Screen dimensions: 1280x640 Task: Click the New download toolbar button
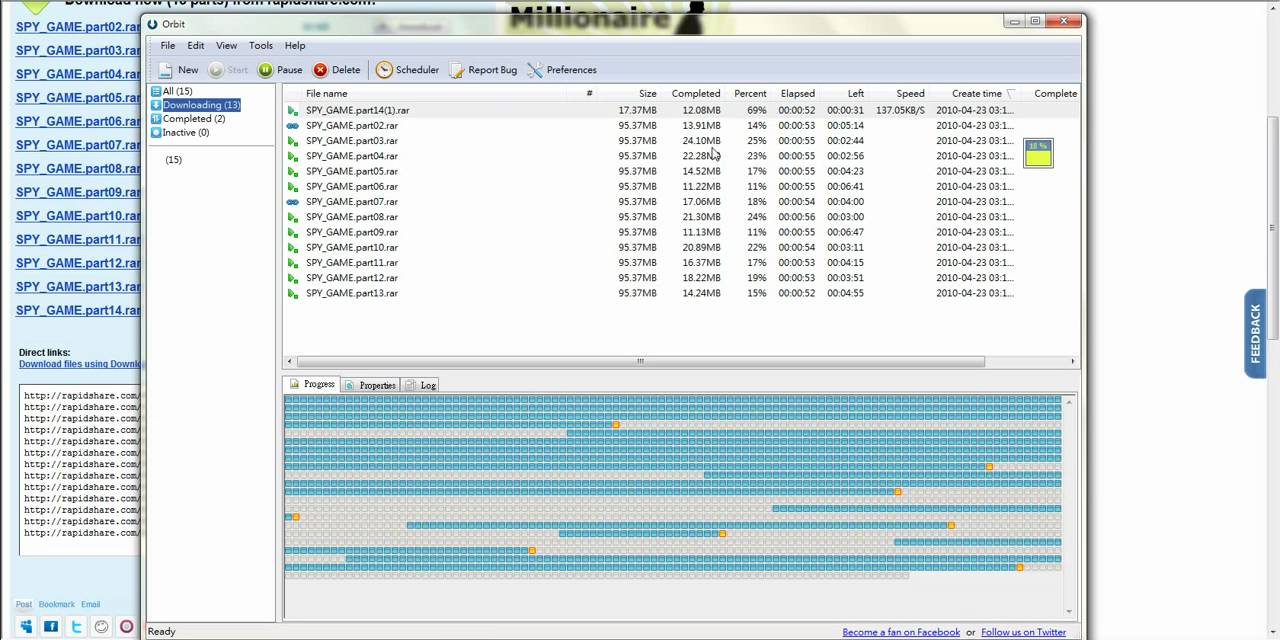(x=178, y=70)
